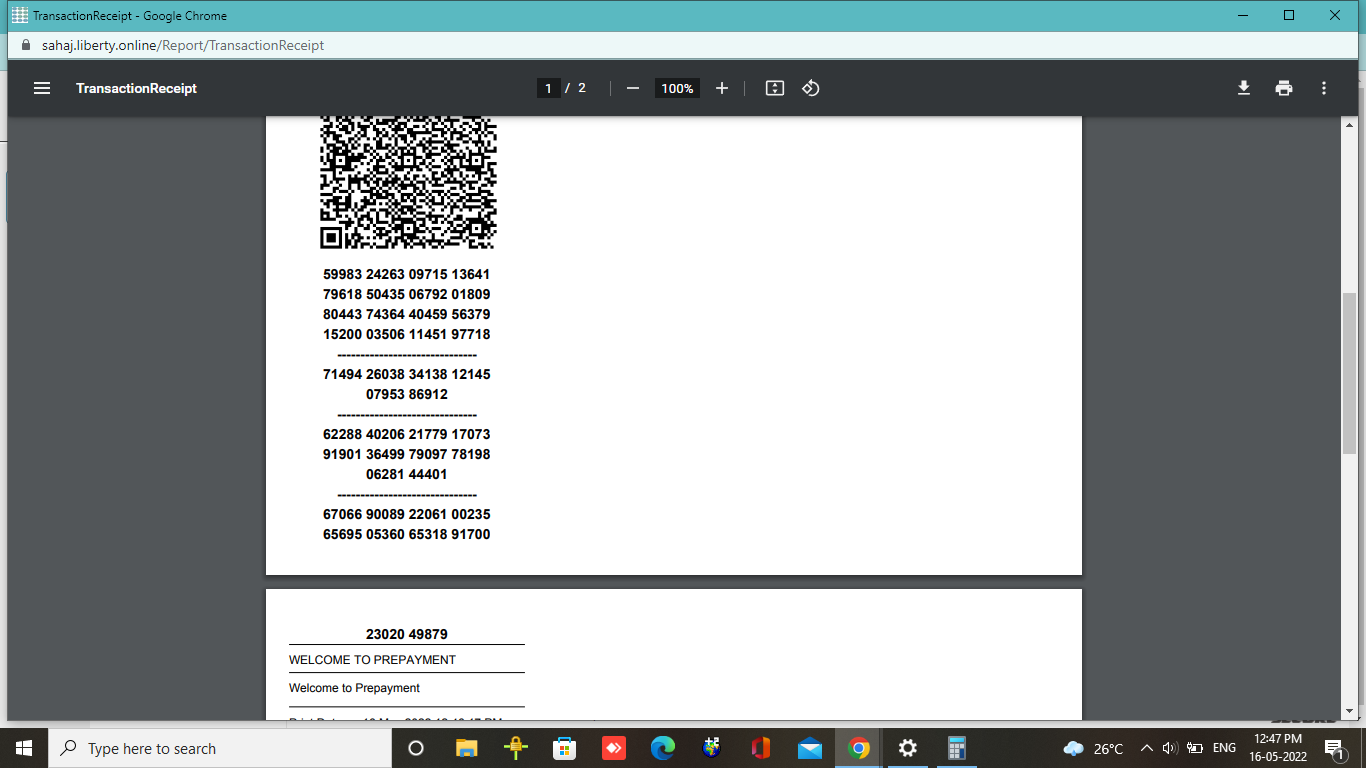
Task: Open the Windows Start menu
Action: click(24, 748)
